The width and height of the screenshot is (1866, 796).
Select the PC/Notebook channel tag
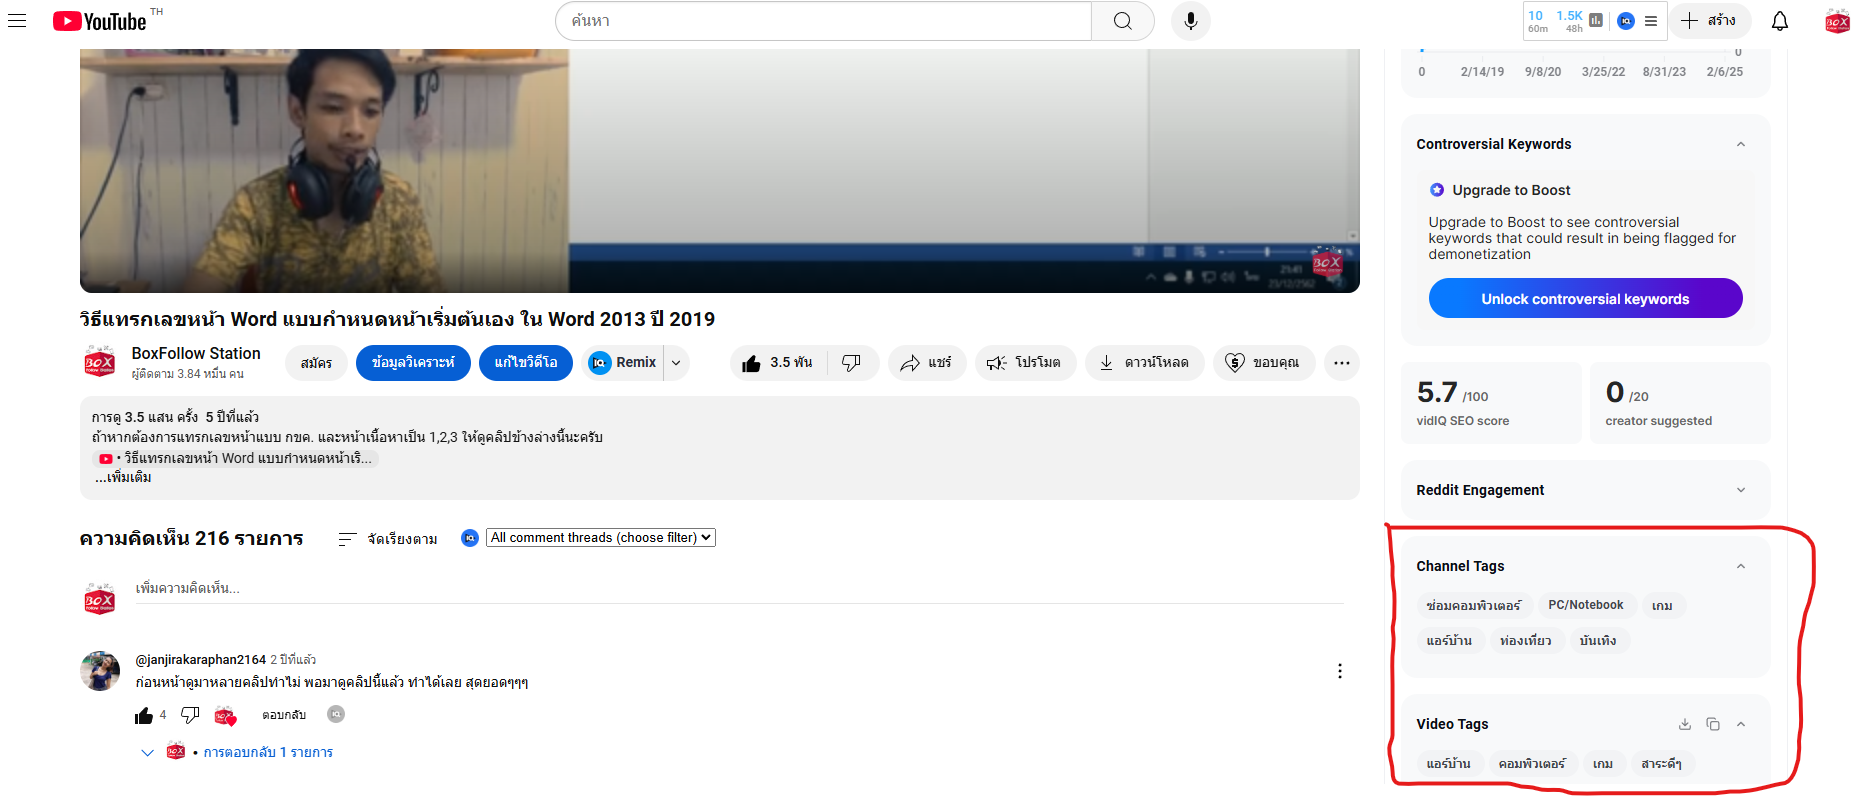point(1585,605)
